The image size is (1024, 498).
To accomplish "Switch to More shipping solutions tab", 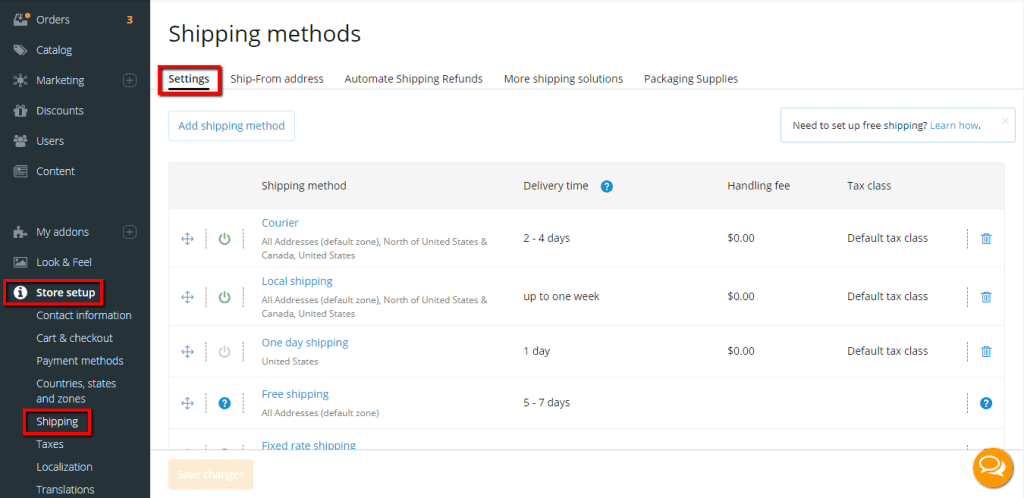I will point(563,79).
